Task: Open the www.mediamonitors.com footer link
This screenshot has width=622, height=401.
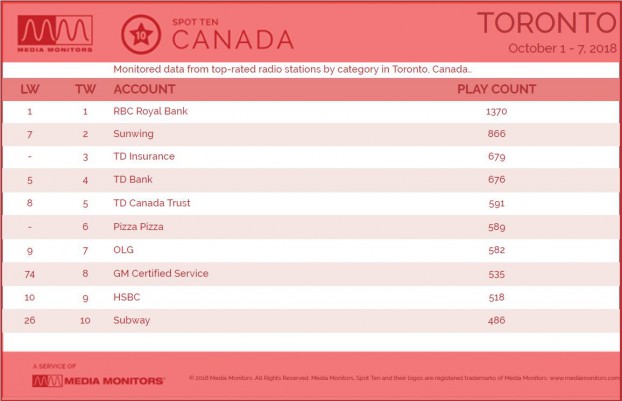Action: tap(585, 378)
